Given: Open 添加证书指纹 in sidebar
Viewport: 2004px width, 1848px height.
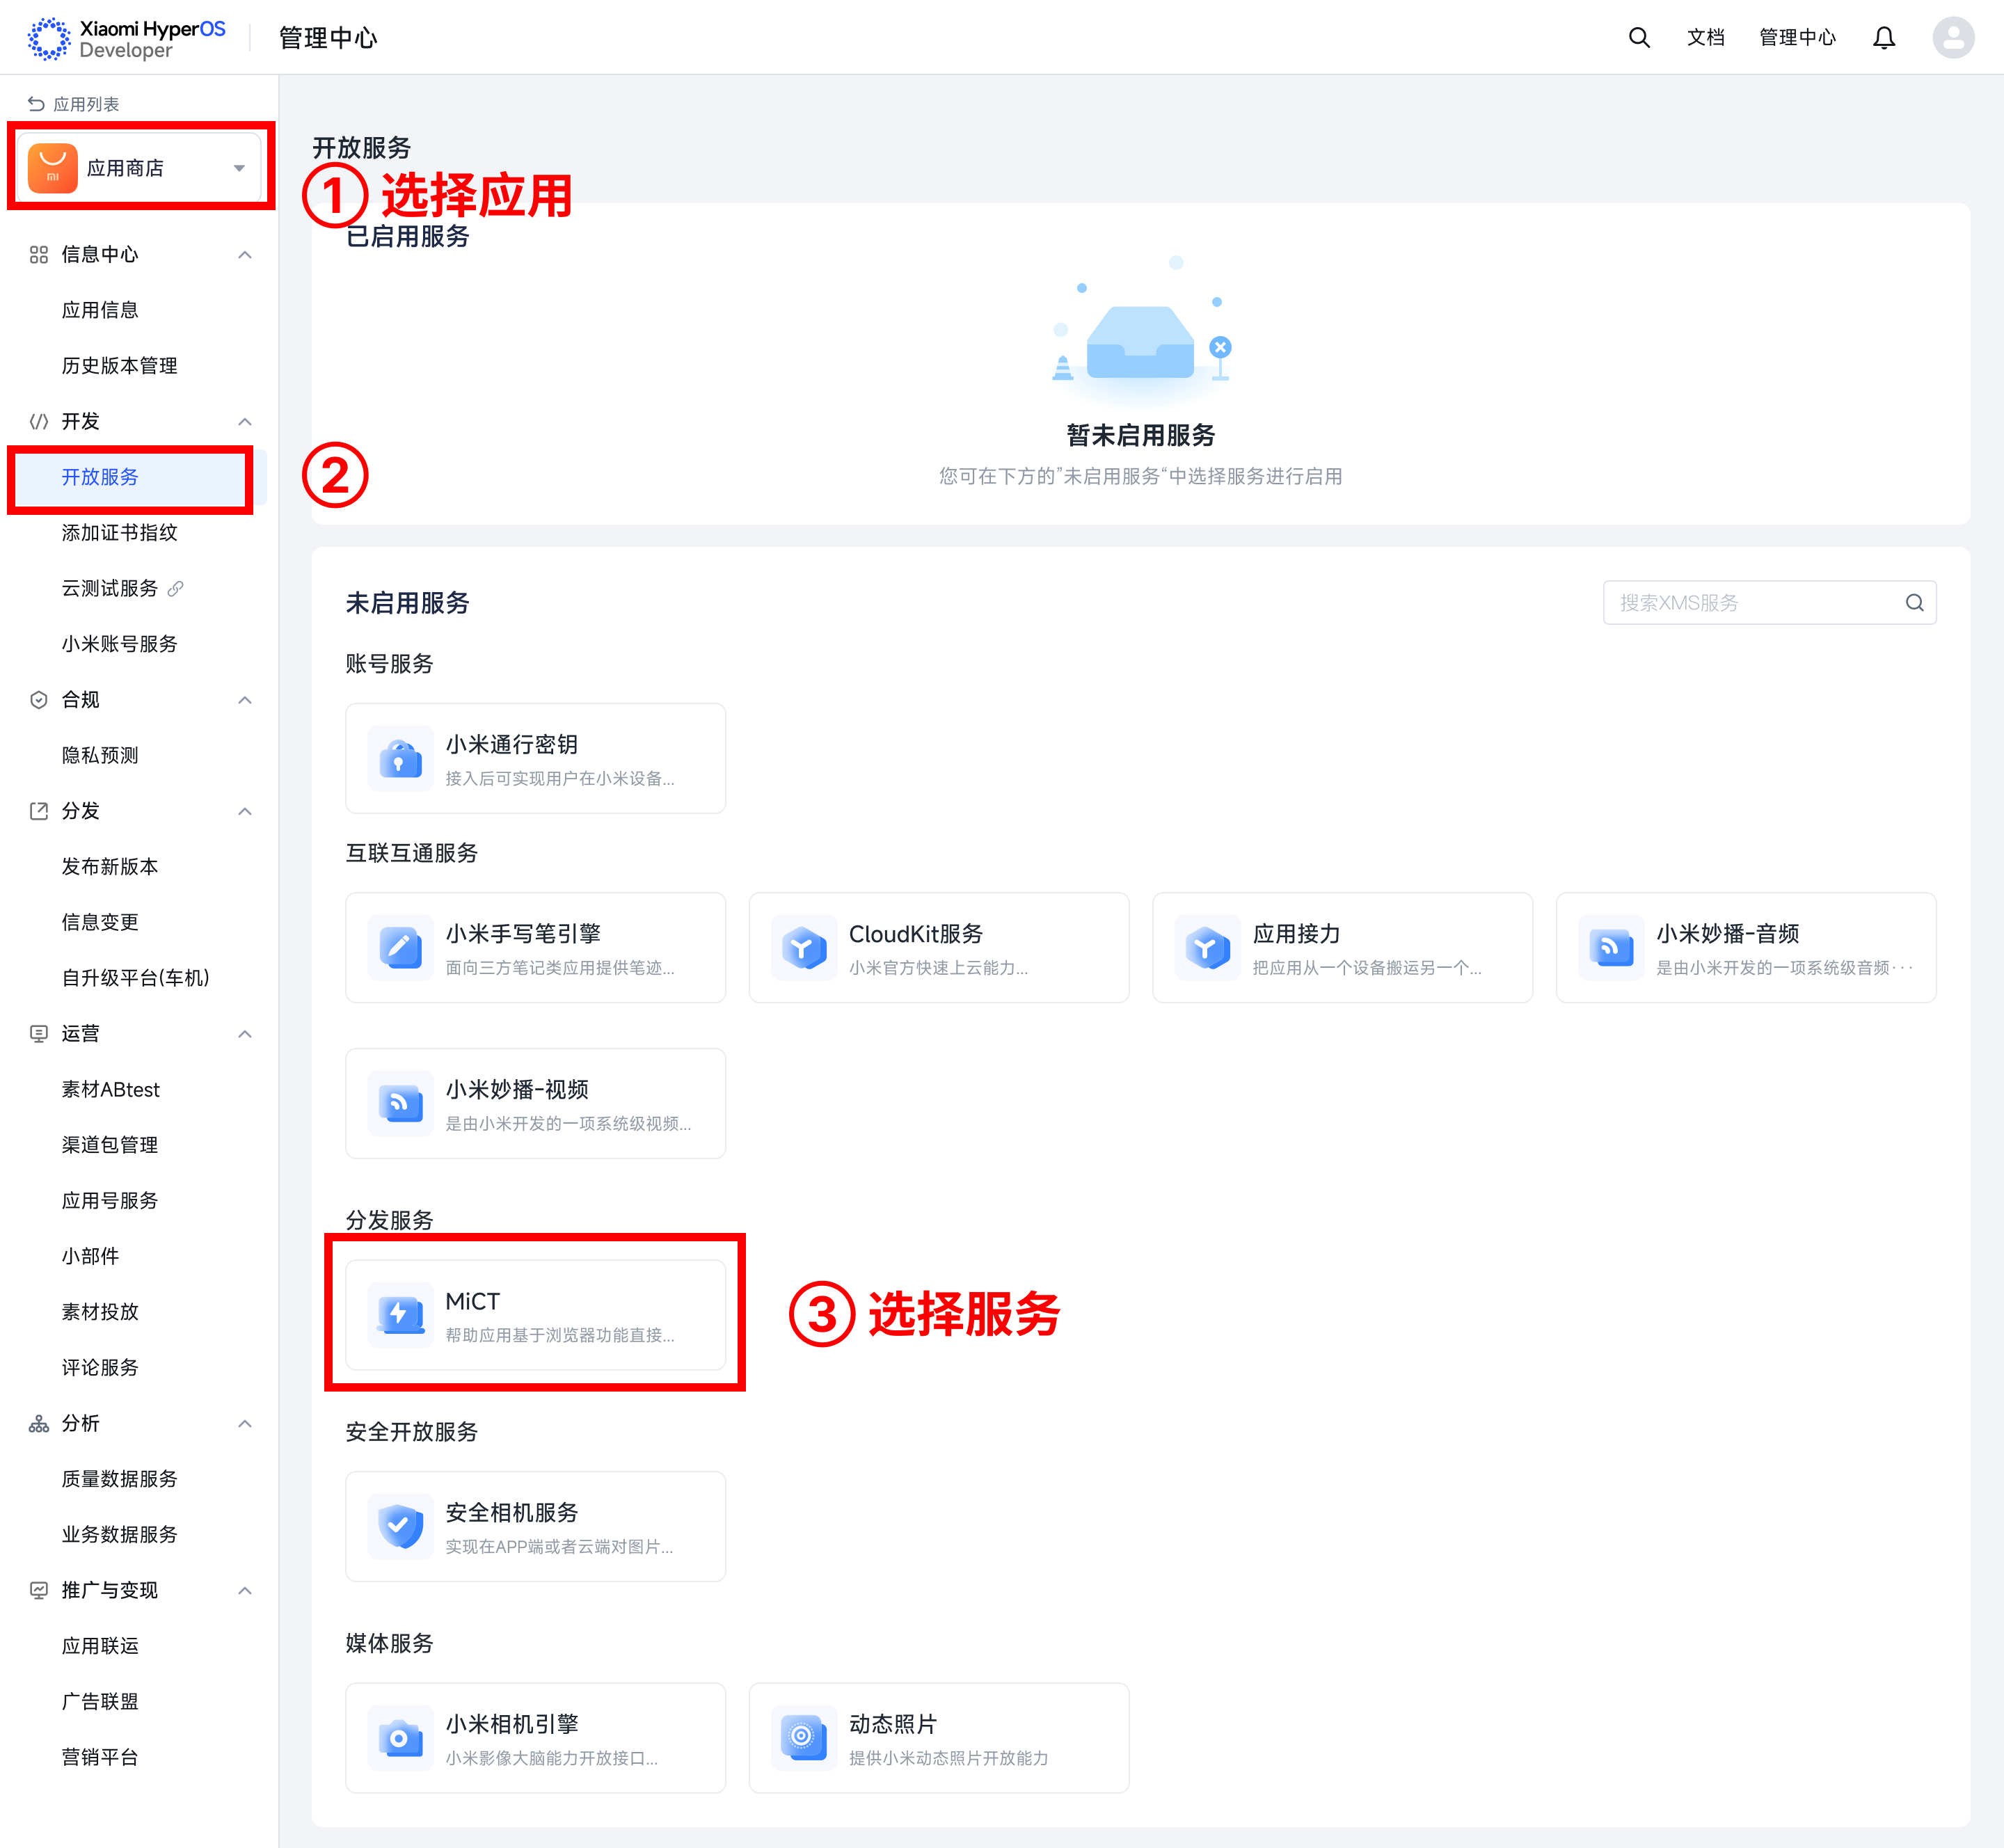Looking at the screenshot, I should coord(119,533).
